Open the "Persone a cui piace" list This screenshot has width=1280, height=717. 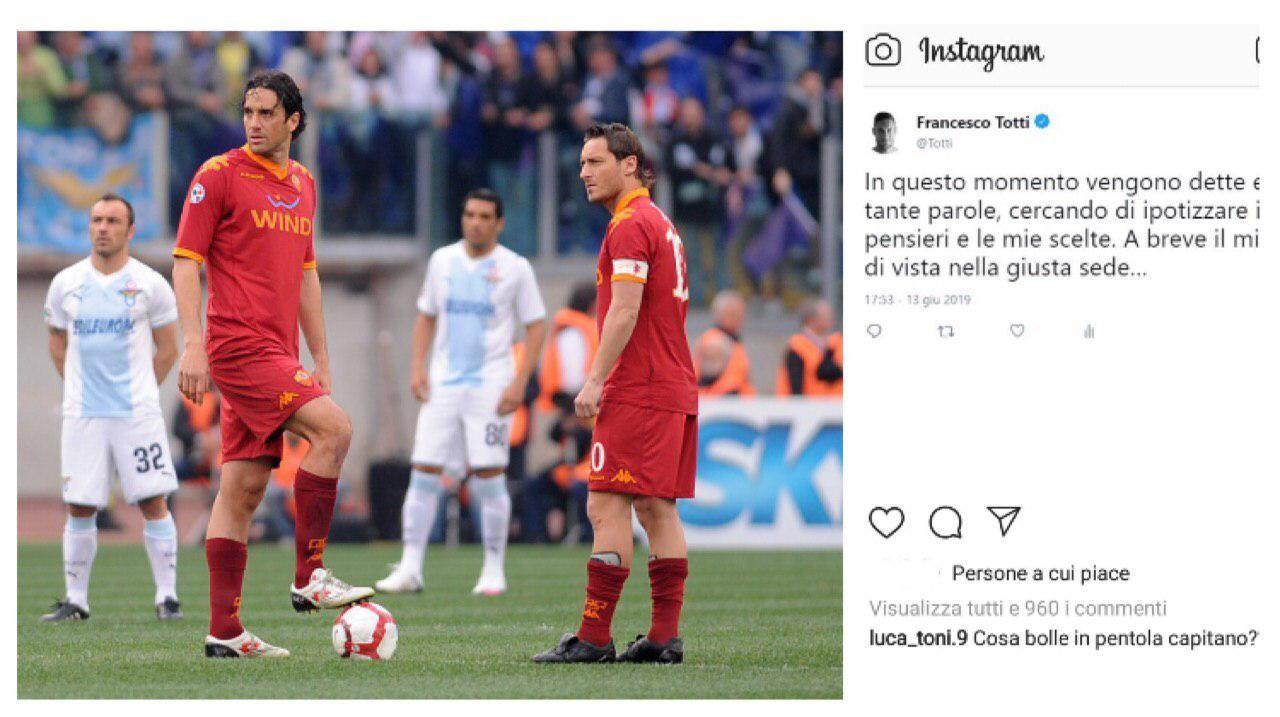click(x=1040, y=574)
